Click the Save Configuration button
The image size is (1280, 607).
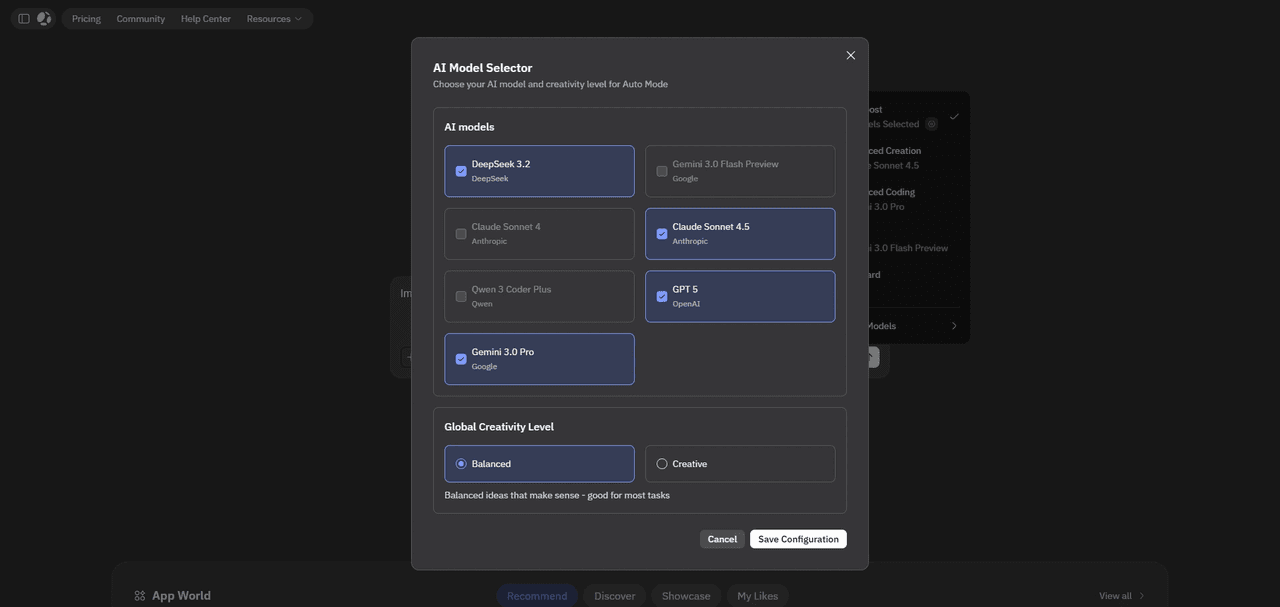798,539
